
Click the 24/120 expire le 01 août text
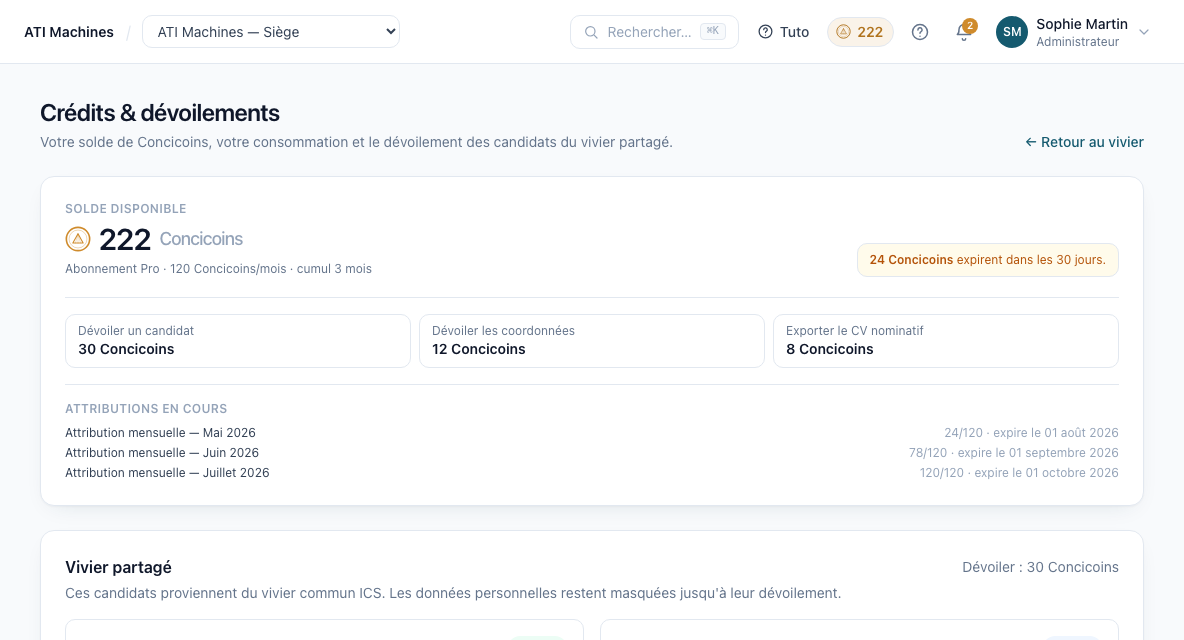[1031, 432]
